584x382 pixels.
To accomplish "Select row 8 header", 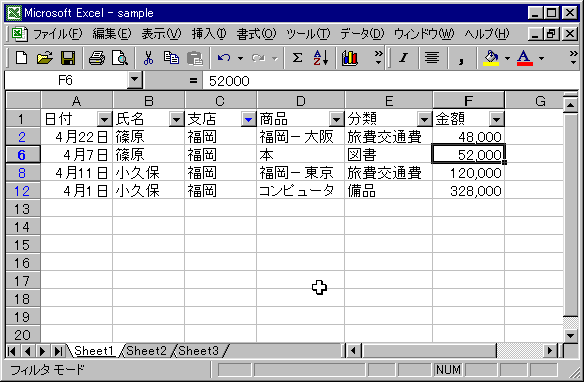I will pyautogui.click(x=23, y=173).
